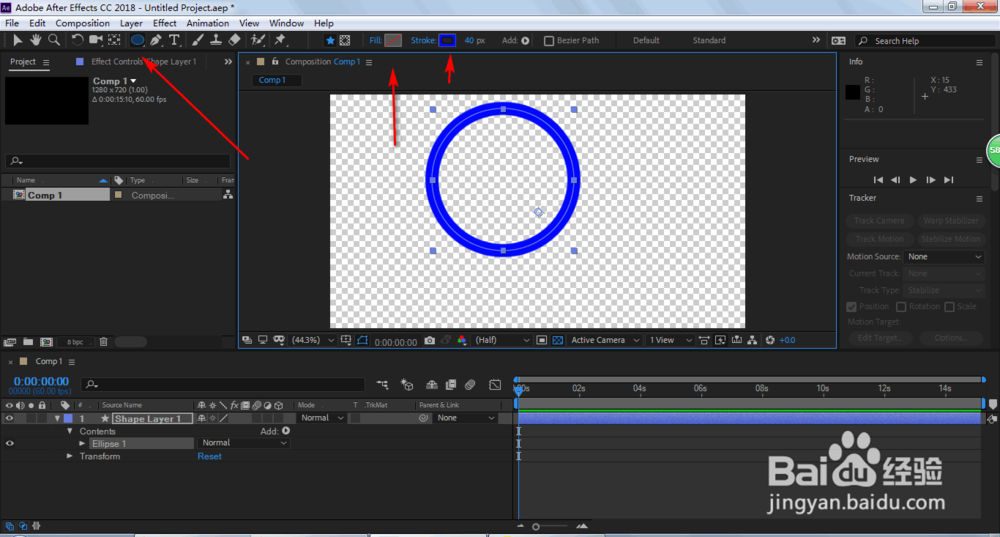Screen dimensions: 1000x537
Task: Select the Pen tool
Action: [156, 40]
